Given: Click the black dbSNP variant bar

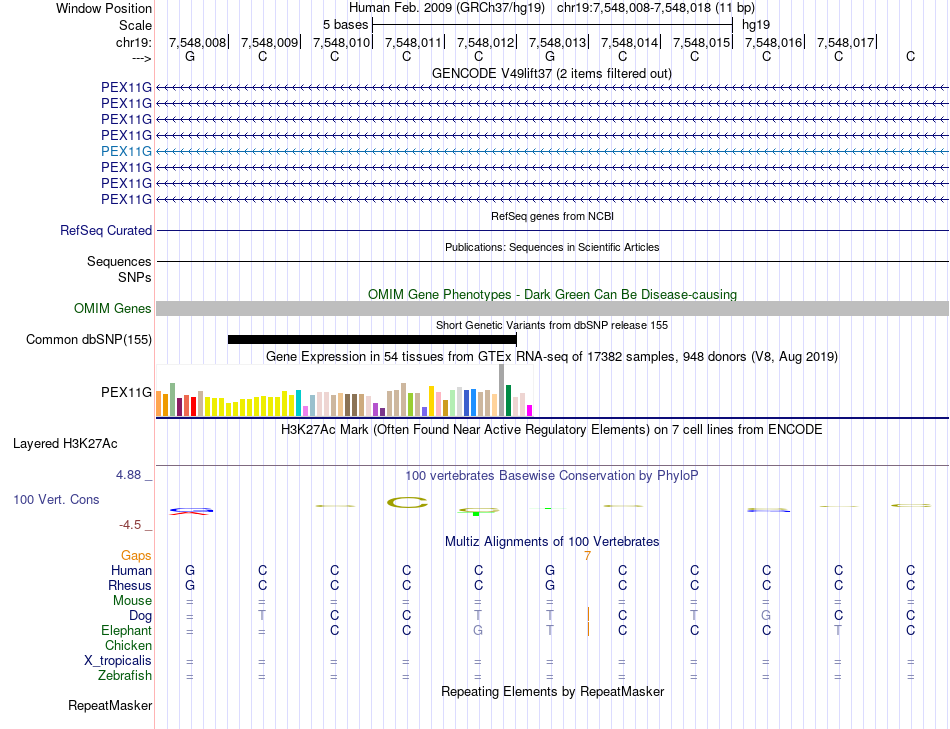Looking at the screenshot, I should (372, 339).
